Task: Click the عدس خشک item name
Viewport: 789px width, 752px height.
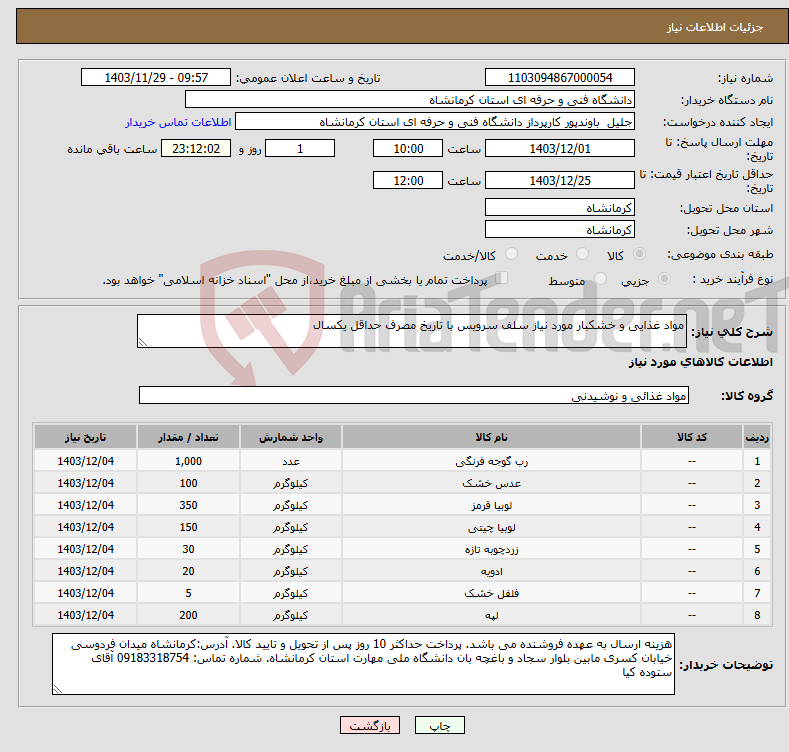Action: [491, 483]
